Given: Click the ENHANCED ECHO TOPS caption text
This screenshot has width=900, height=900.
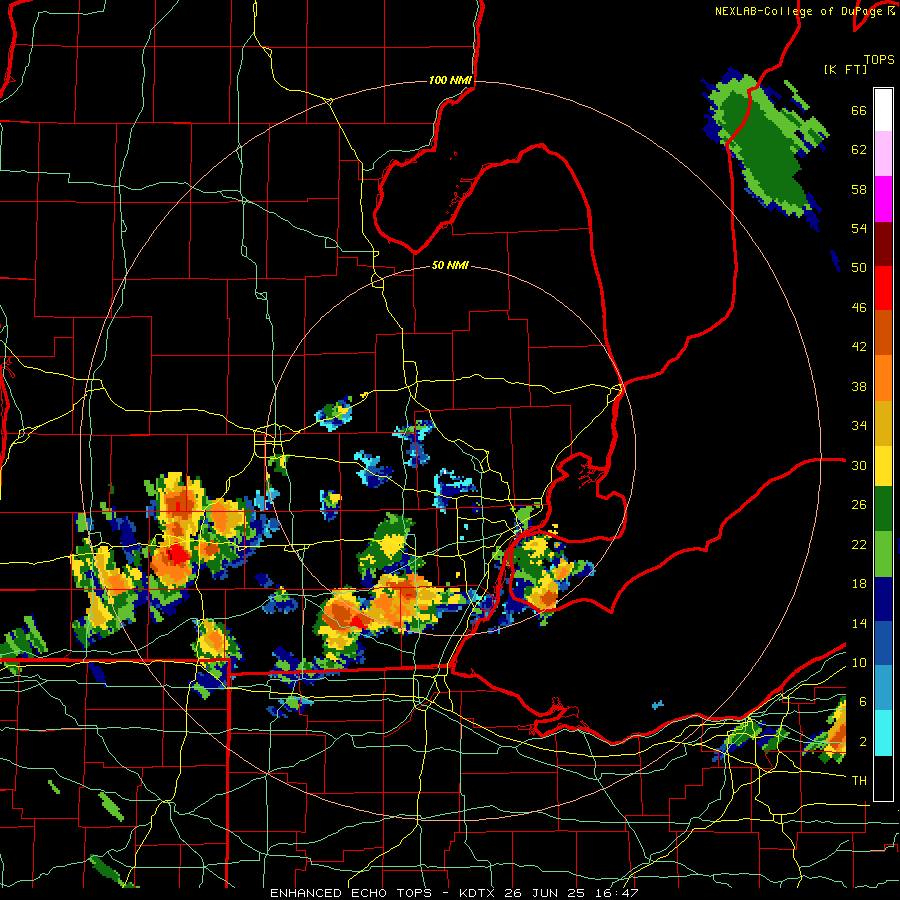Looking at the screenshot, I should tap(351, 893).
